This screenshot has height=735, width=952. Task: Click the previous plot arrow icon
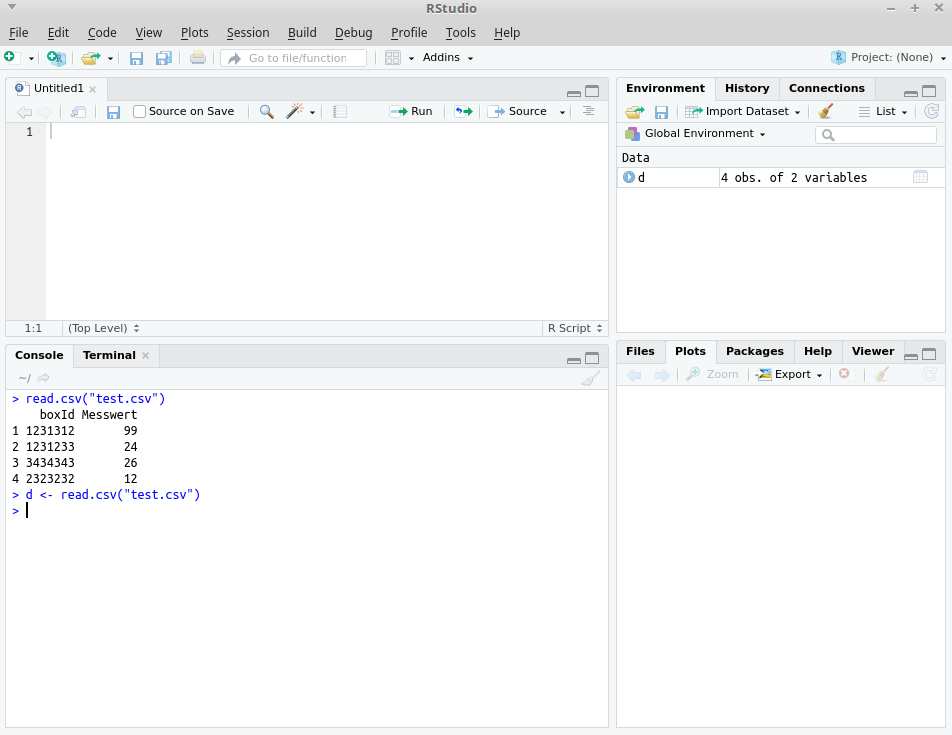(634, 375)
